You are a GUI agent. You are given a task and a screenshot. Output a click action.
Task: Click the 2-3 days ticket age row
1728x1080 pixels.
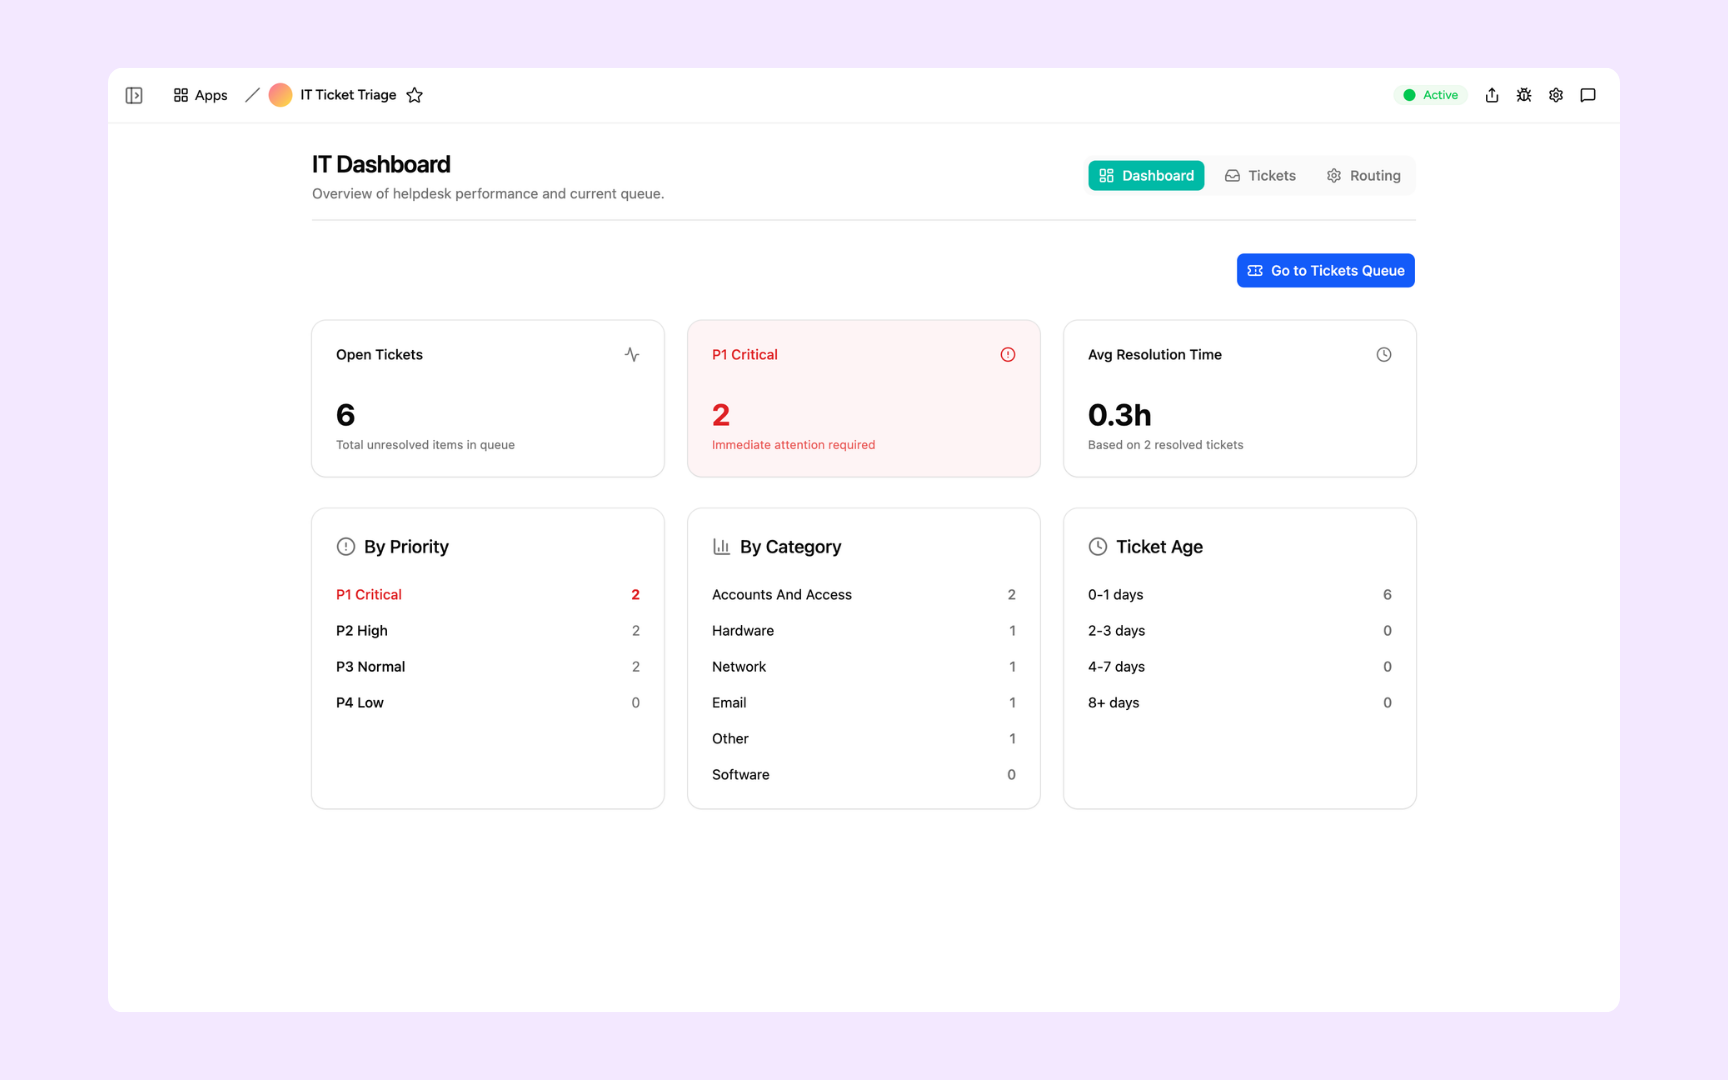pos(1240,631)
